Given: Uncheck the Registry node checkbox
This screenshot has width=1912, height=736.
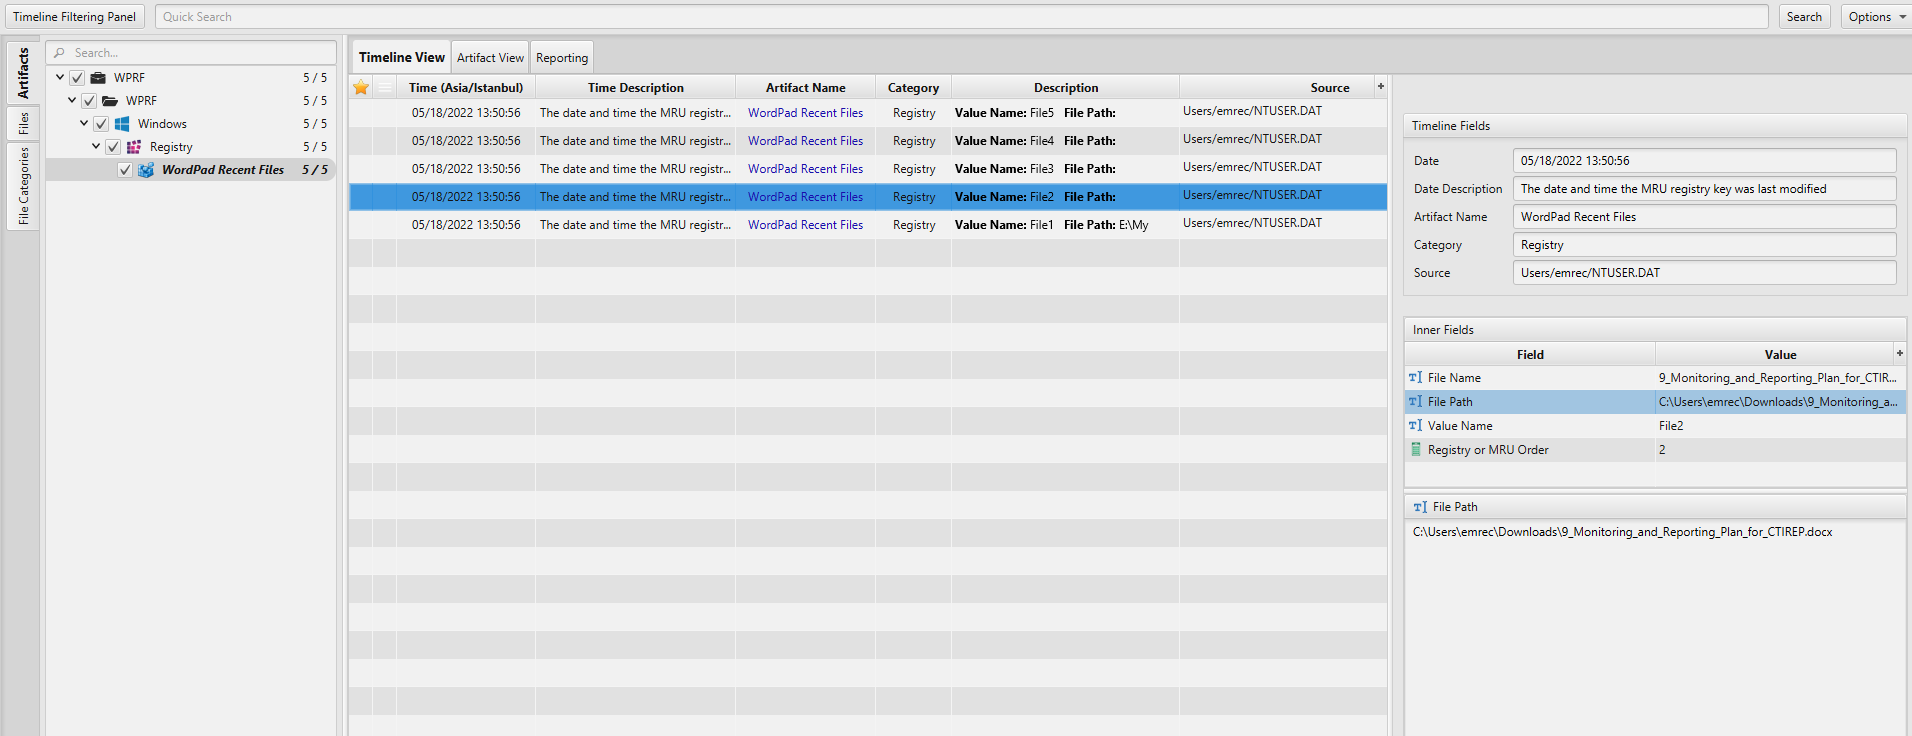Looking at the screenshot, I should [113, 147].
